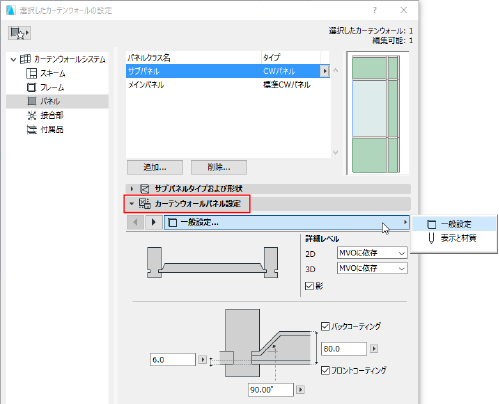Open the arrow beside the 90.00° field
The width and height of the screenshot is (499, 404).
pyautogui.click(x=300, y=389)
